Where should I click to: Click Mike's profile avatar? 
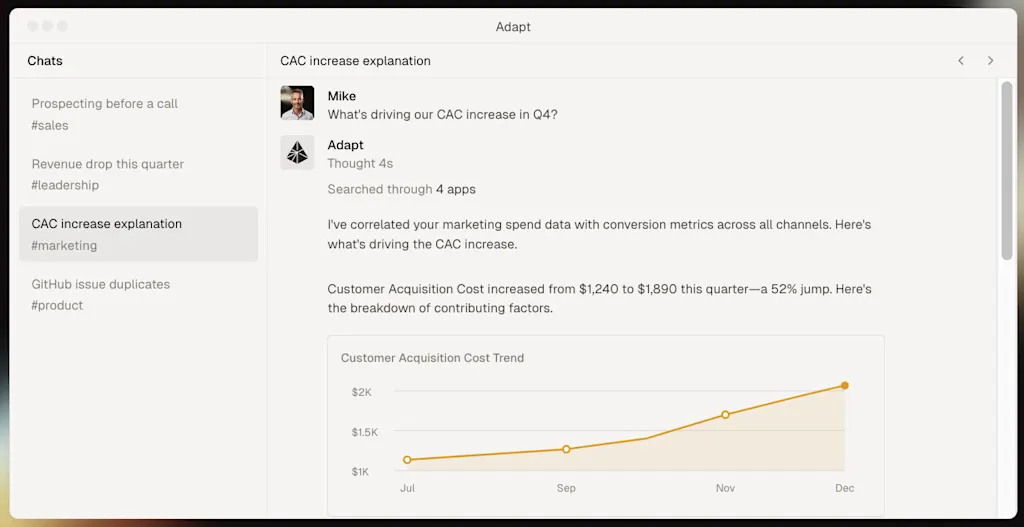tap(297, 104)
